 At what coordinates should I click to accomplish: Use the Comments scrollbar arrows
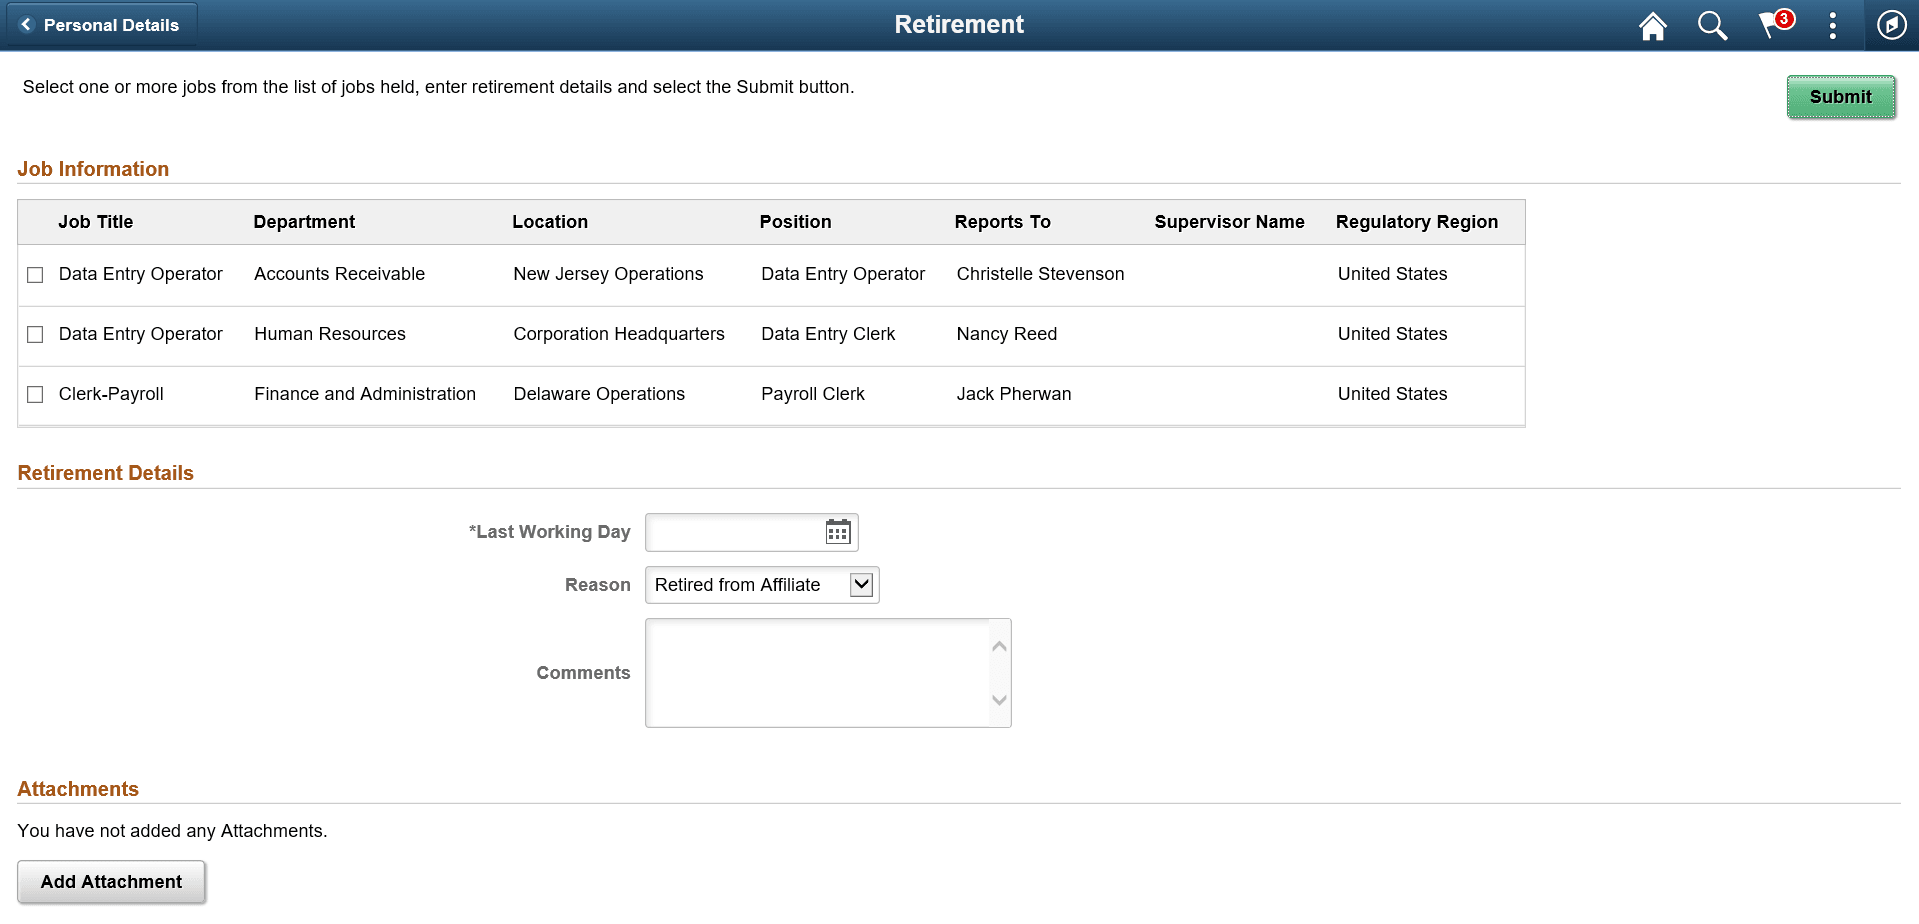tap(998, 673)
